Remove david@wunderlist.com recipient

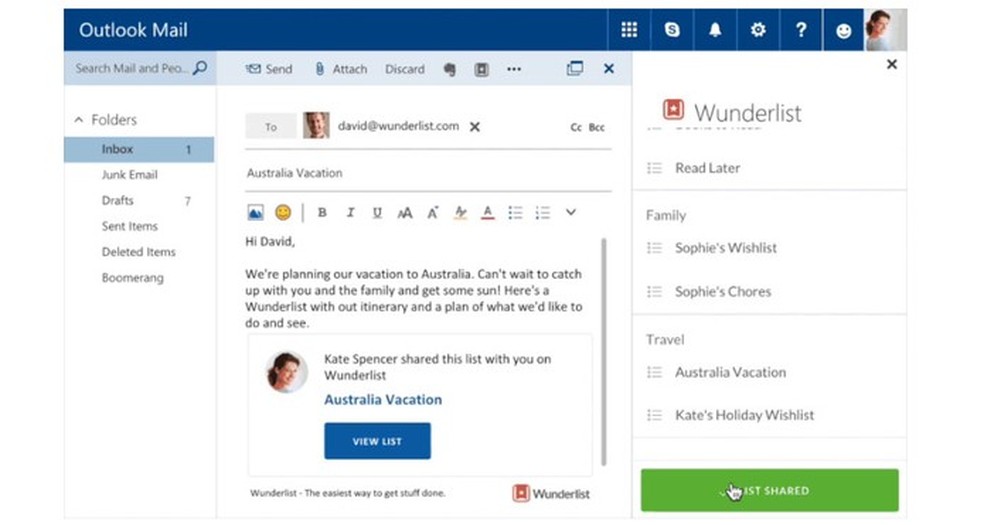tap(475, 127)
